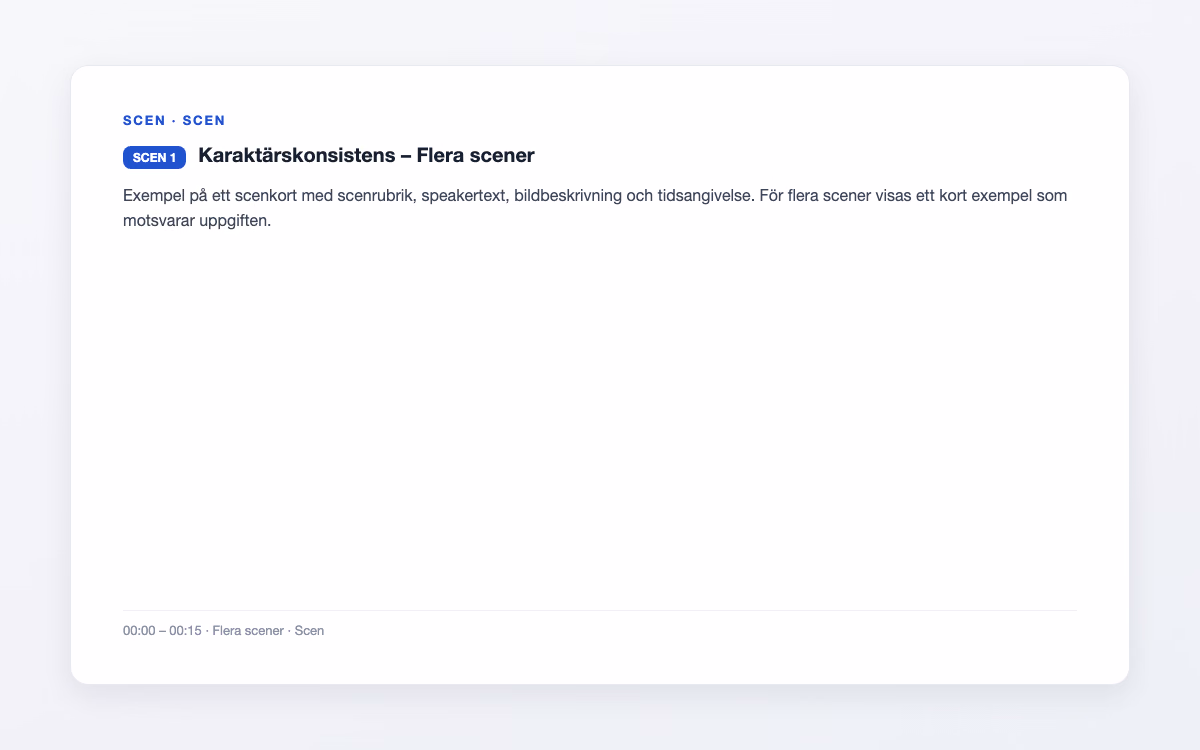The image size is (1200, 750).
Task: Click the word bildbeskrivning in the description
Action: point(568,195)
